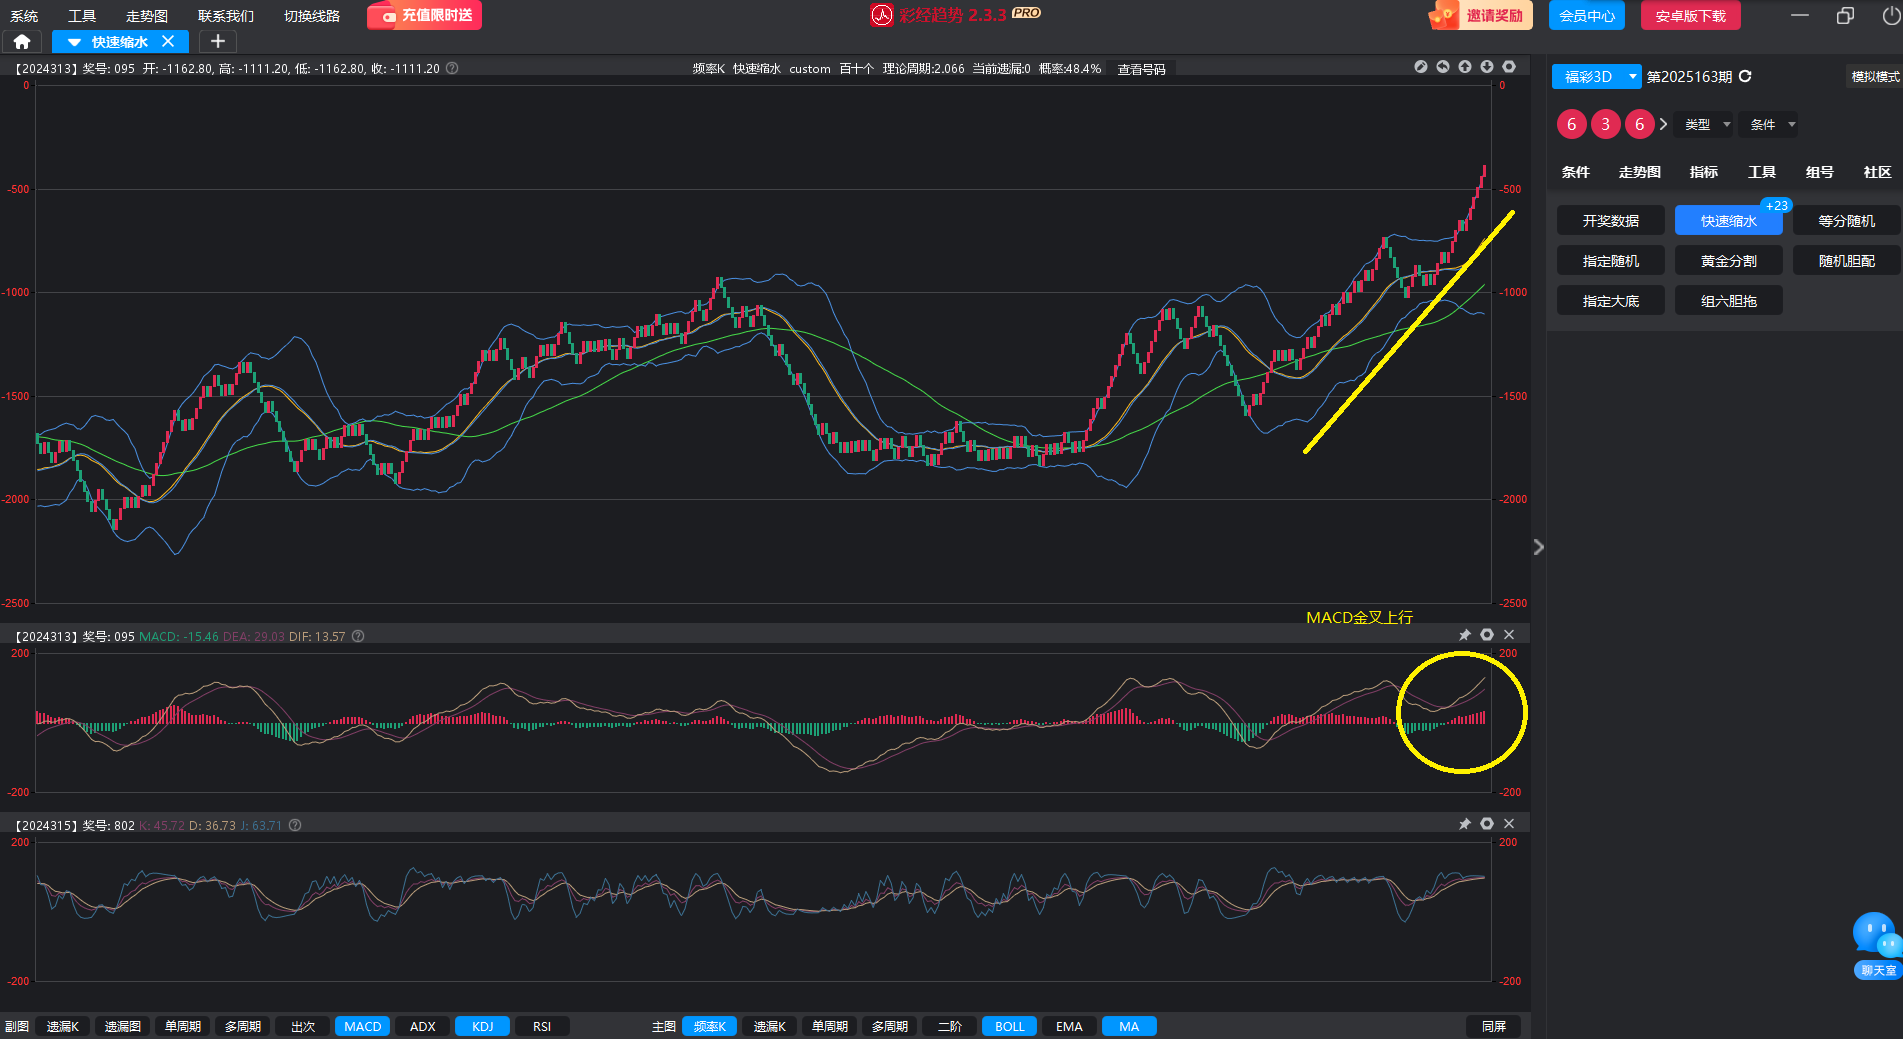Image resolution: width=1903 pixels, height=1039 pixels.
Task: Pin the KDJ sub-chart panel
Action: point(1465,824)
